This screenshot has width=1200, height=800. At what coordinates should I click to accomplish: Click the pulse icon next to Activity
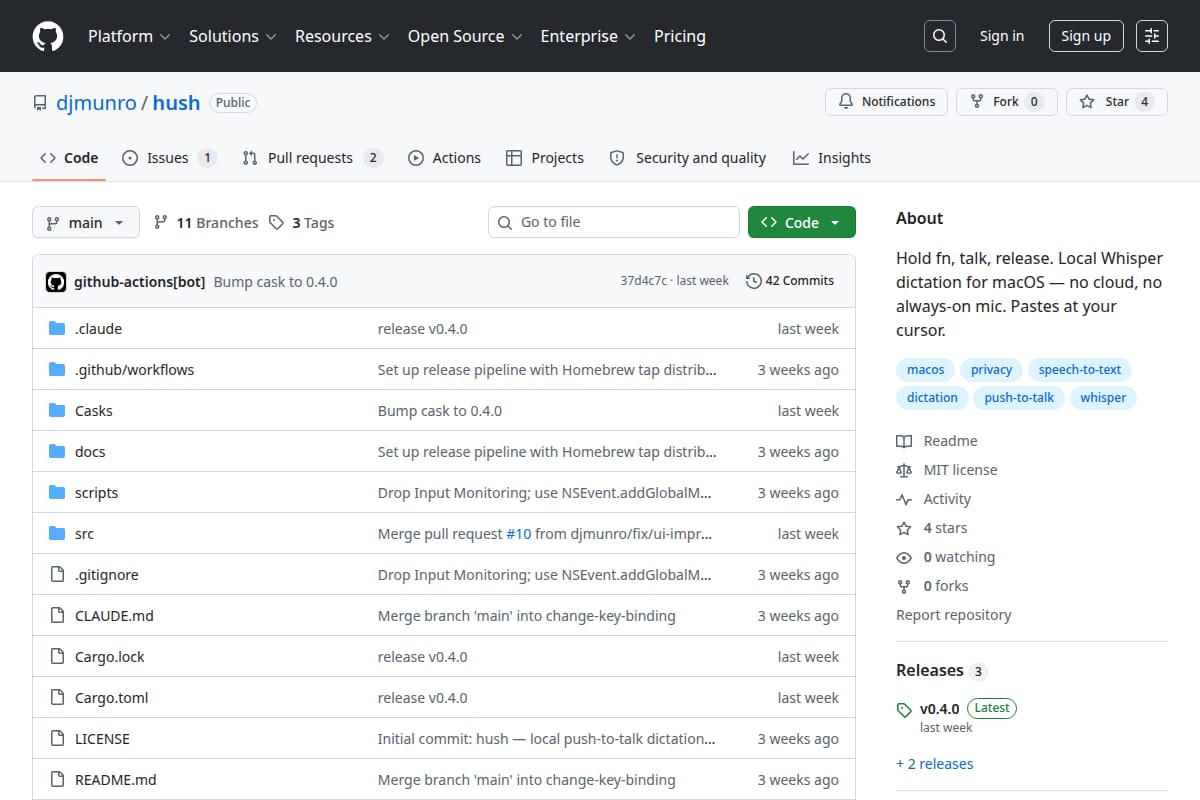[x=904, y=499]
